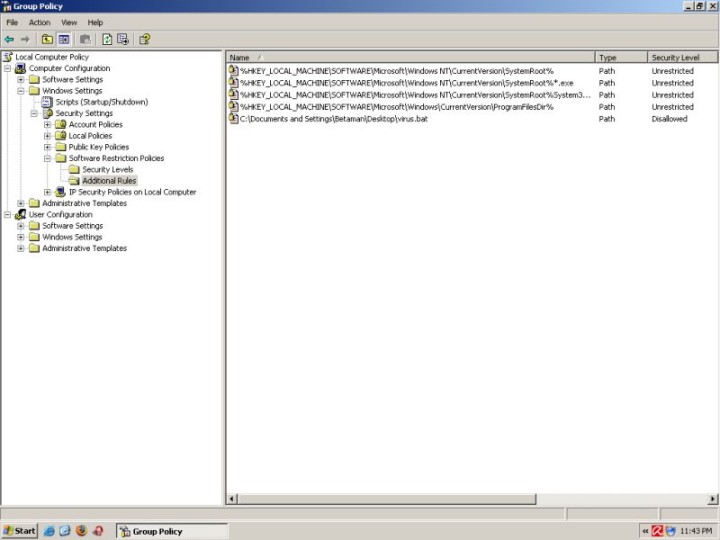The image size is (720, 540).
Task: Expand the Account Policies node
Action: 47,124
